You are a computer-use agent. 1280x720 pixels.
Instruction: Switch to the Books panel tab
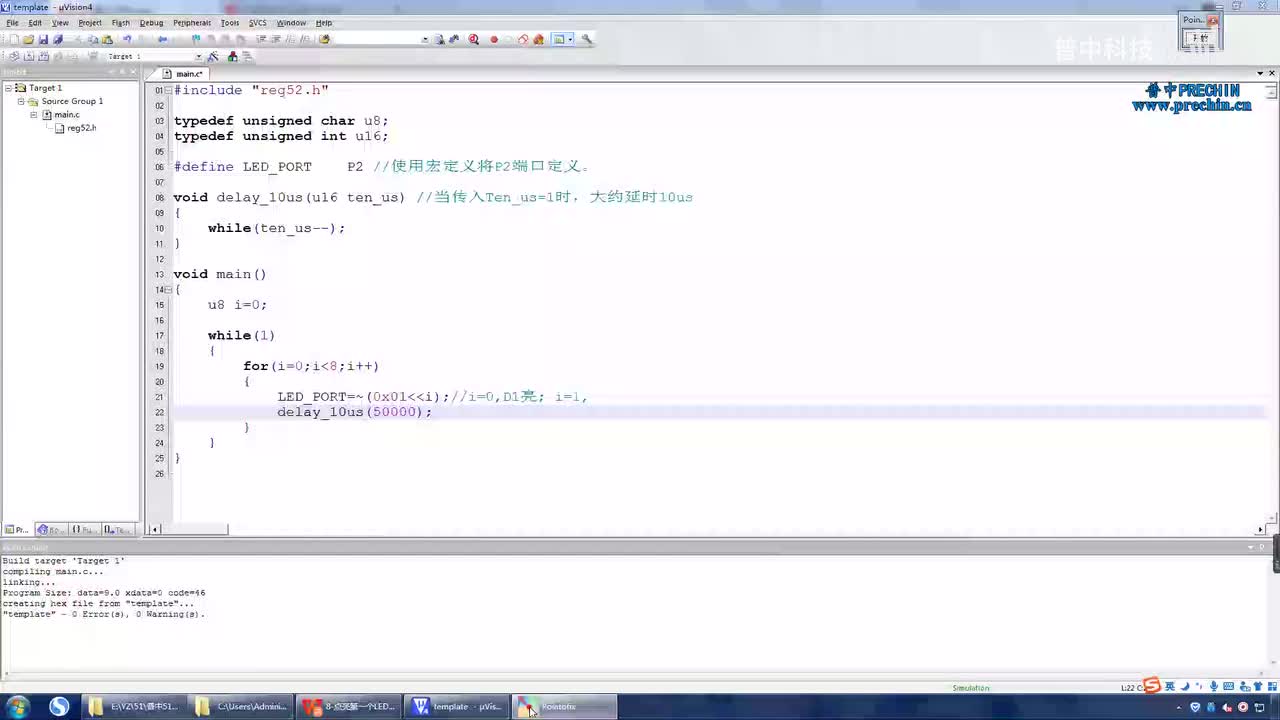coord(50,530)
